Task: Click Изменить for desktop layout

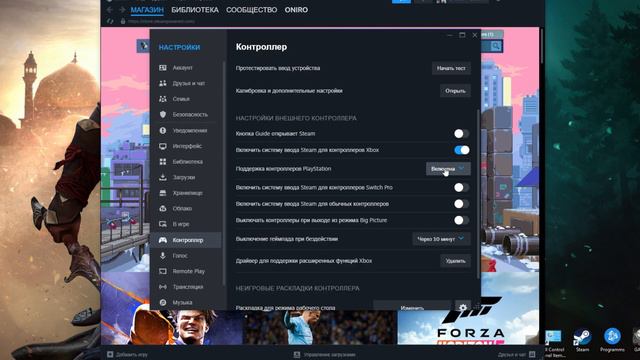Action: 412,307
